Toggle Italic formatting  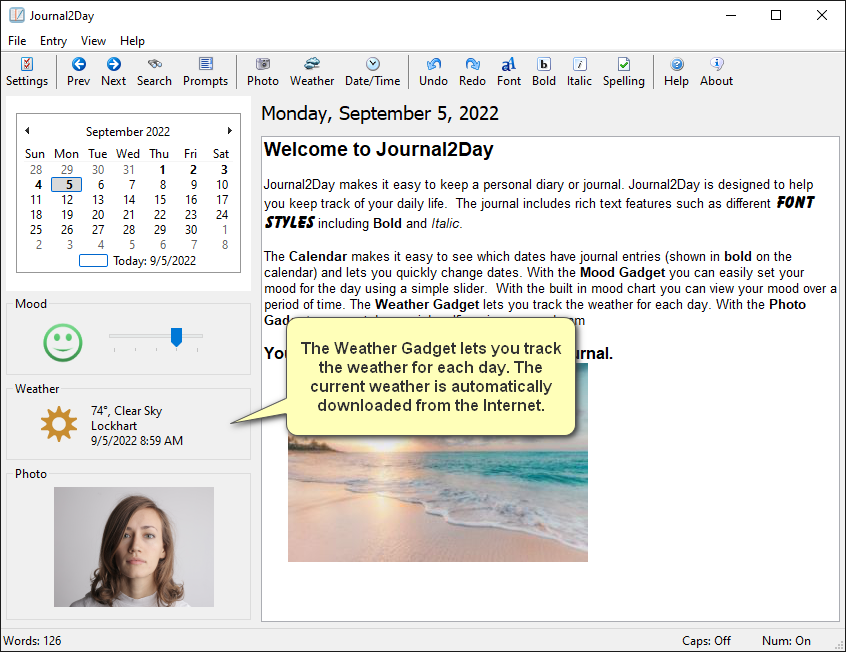579,72
